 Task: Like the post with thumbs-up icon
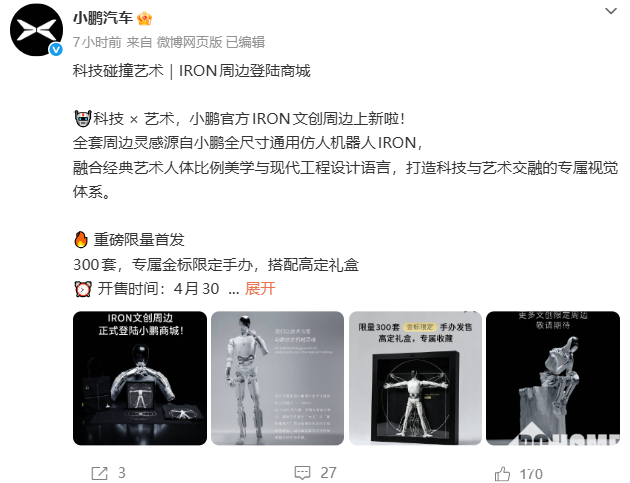pos(502,474)
